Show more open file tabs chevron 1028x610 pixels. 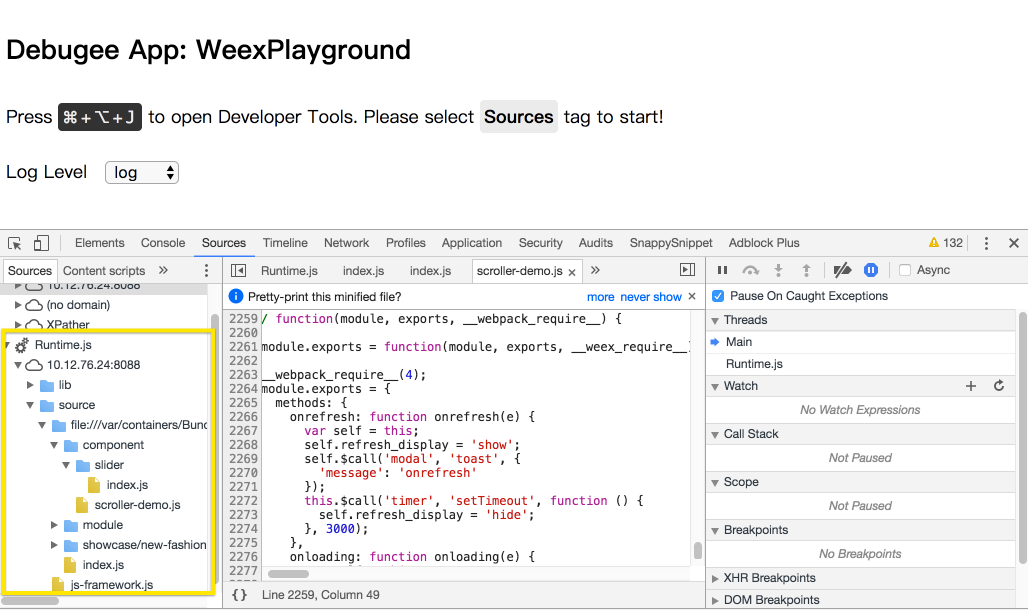[x=595, y=270]
